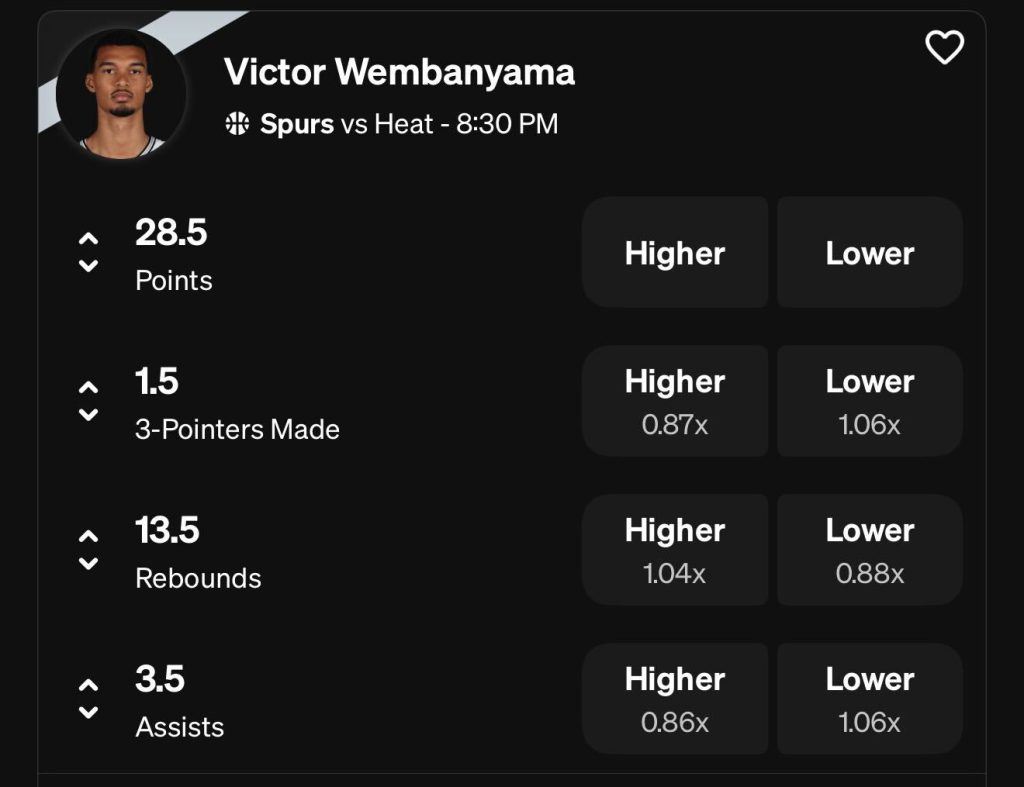
Task: Tap Lower 1.06x for Assists
Action: [869, 698]
